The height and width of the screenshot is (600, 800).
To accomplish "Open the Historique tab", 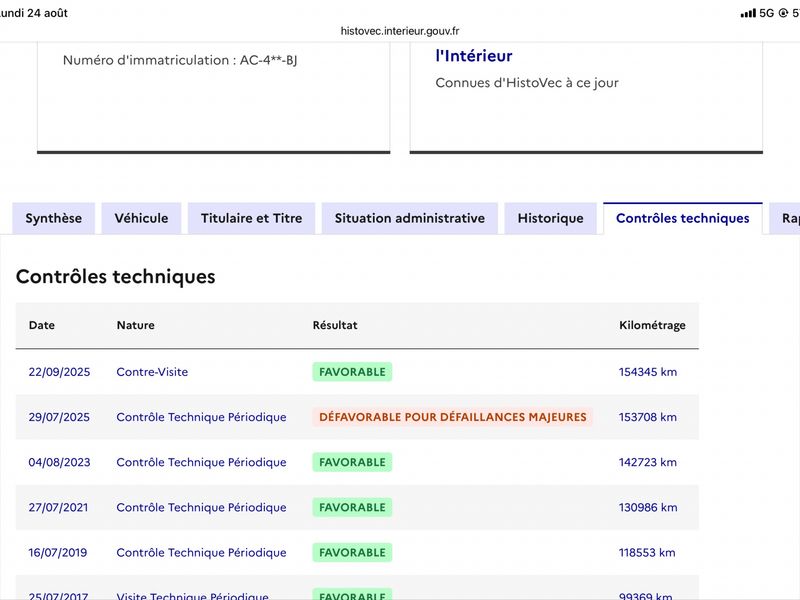I will (551, 218).
